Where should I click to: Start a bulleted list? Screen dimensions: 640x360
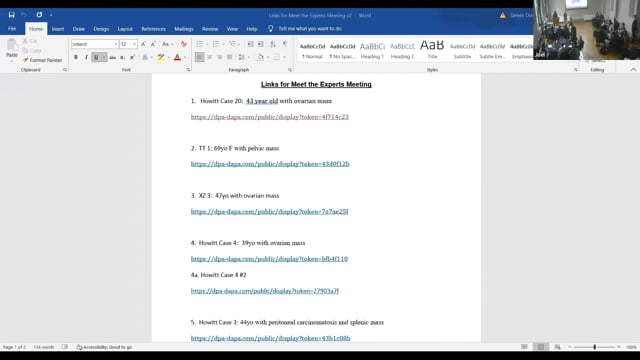click(x=199, y=44)
